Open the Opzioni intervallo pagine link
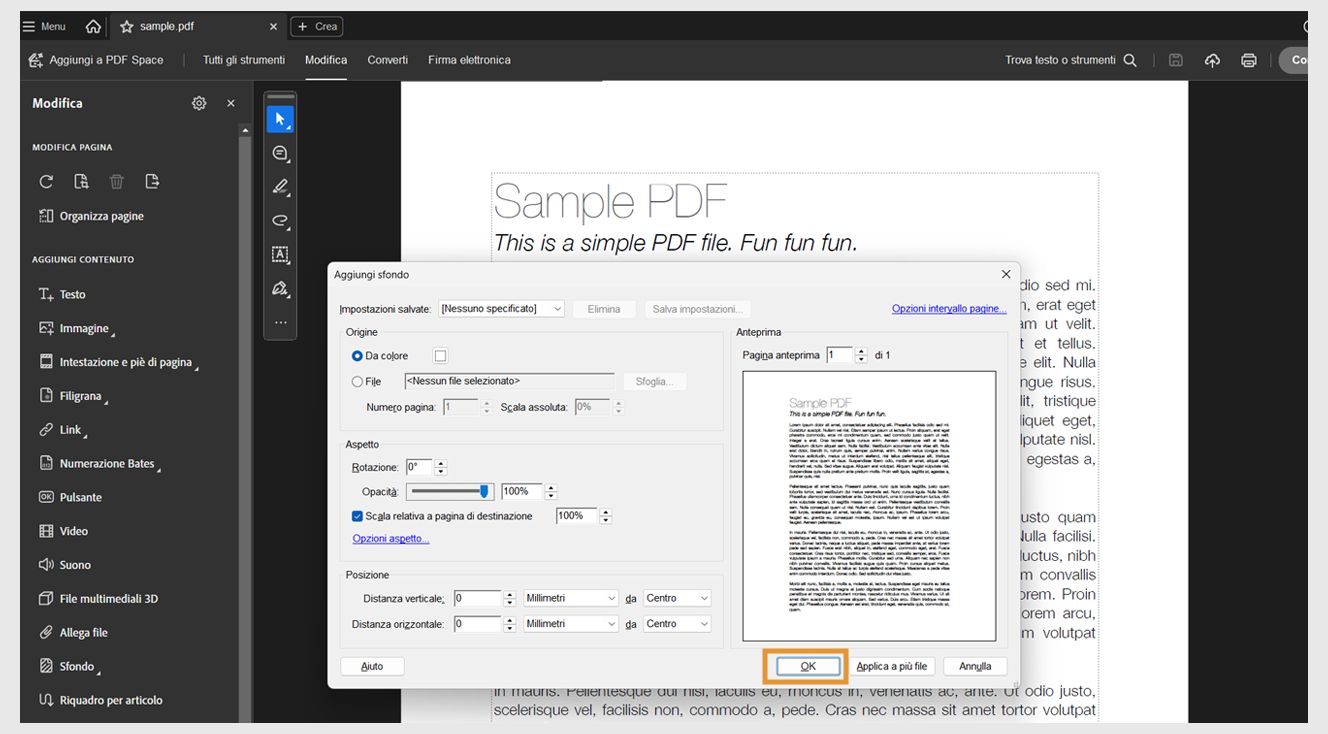Image resolution: width=1328 pixels, height=734 pixels. coord(949,309)
